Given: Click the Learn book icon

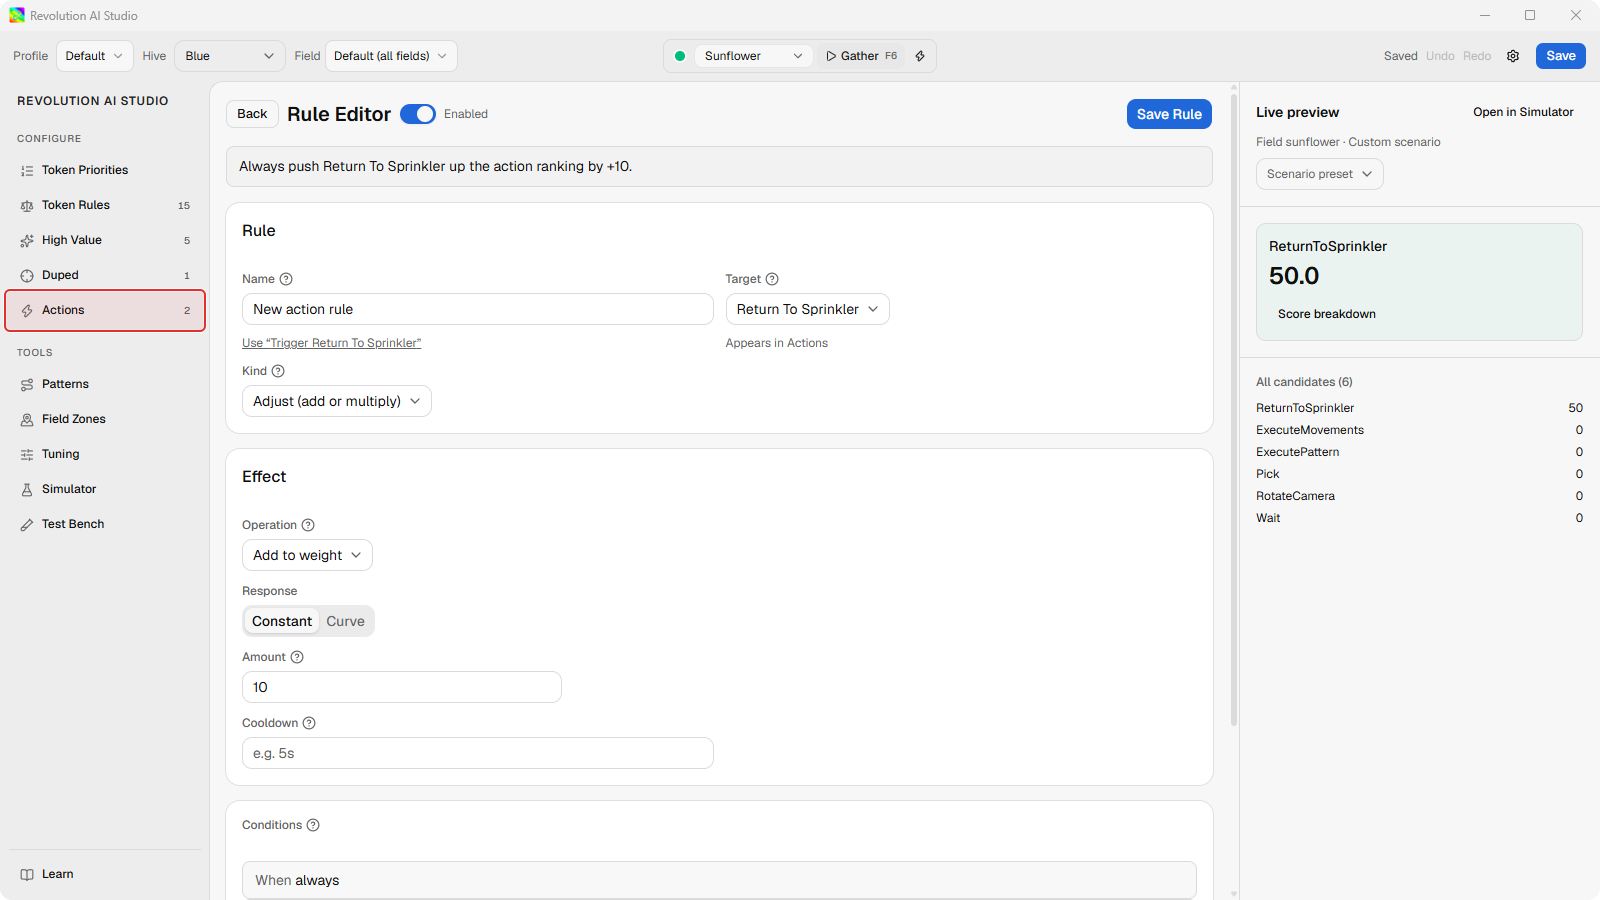Looking at the screenshot, I should (27, 875).
